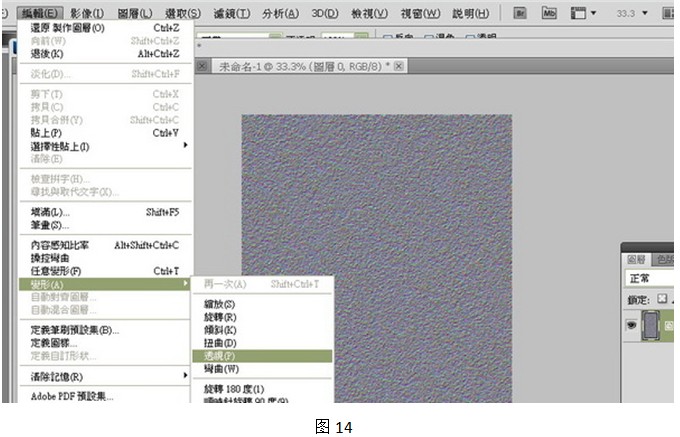Click greyed 清除(E) clear entry
This screenshot has height=437, width=680.
tap(105, 159)
